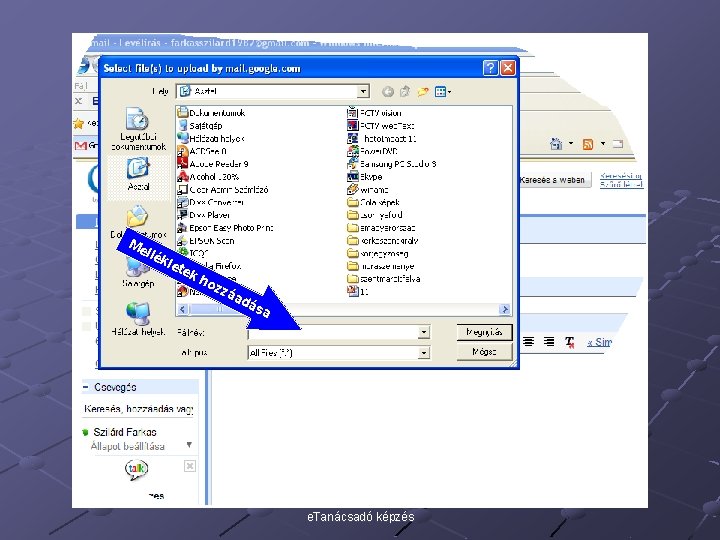Click the horizontal scrollbar thumb in file list
Screen dimensions: 720x540
pyautogui.click(x=219, y=309)
